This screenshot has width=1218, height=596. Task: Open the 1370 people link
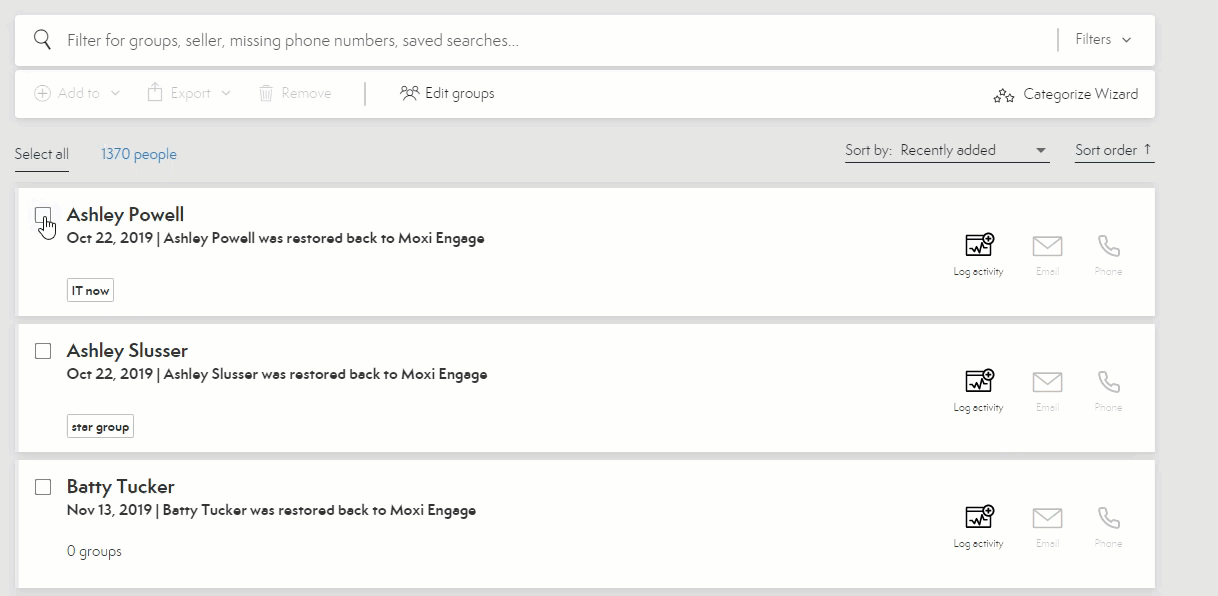pos(138,154)
